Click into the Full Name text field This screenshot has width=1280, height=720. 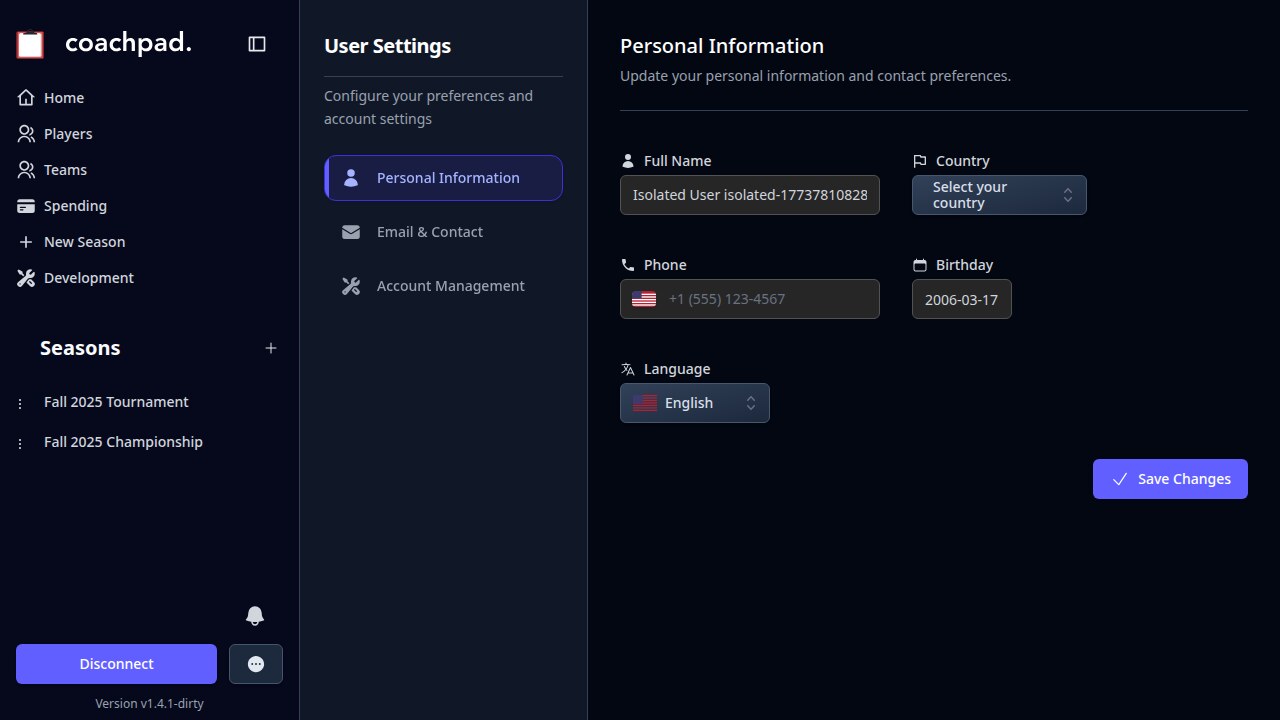[750, 195]
